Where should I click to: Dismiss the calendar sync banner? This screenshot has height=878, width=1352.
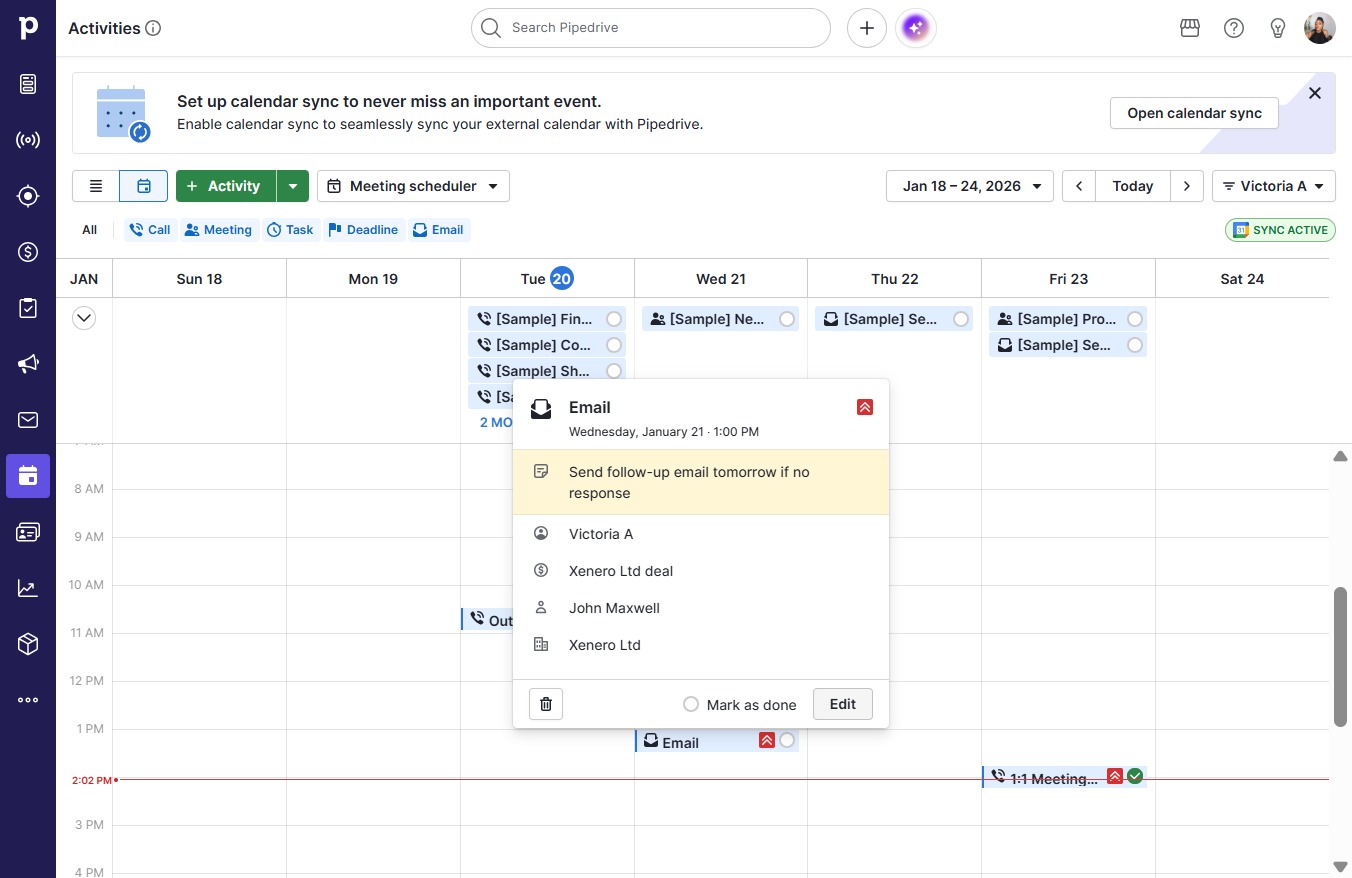[1315, 93]
